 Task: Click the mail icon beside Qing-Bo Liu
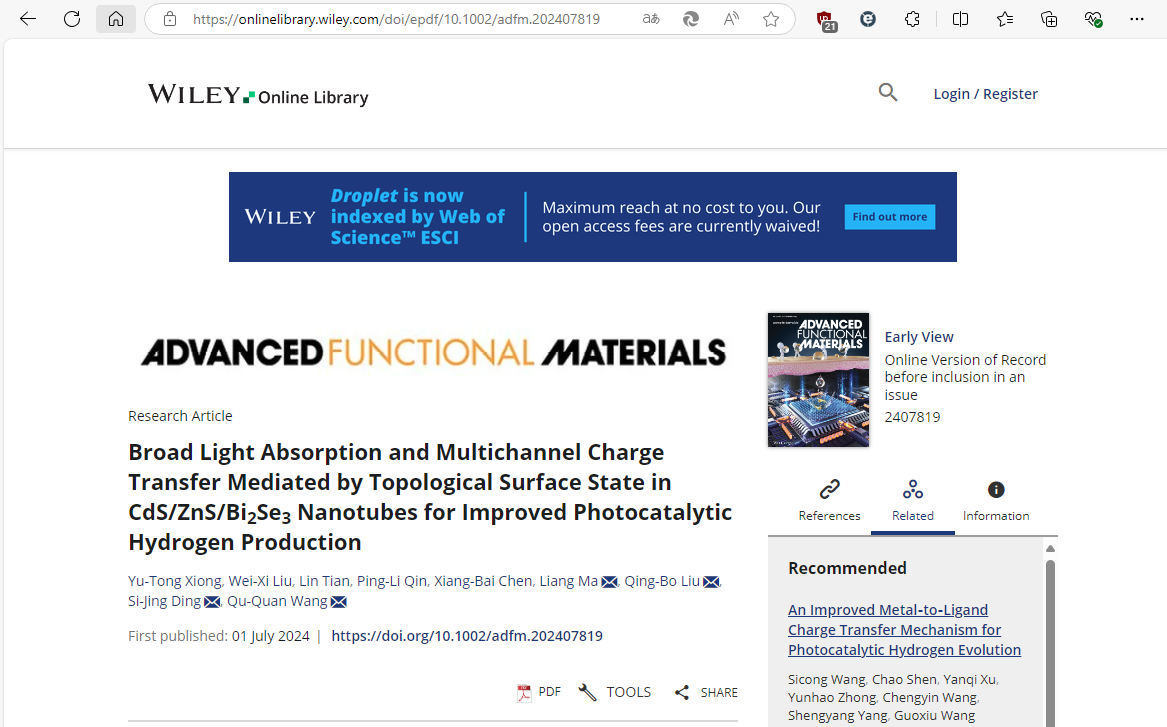tap(711, 582)
